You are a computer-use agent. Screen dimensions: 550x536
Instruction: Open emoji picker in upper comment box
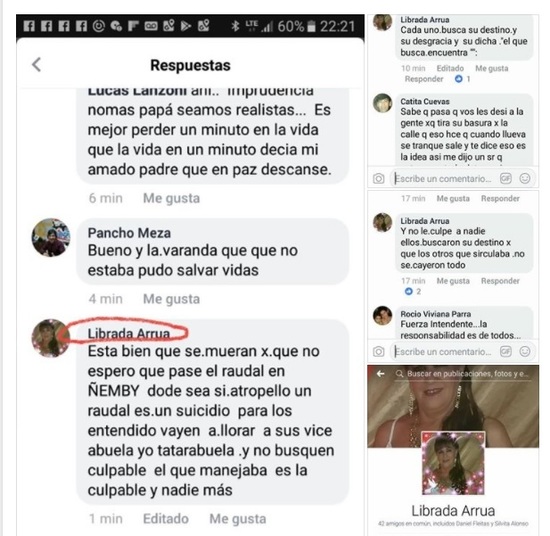[x=525, y=179]
